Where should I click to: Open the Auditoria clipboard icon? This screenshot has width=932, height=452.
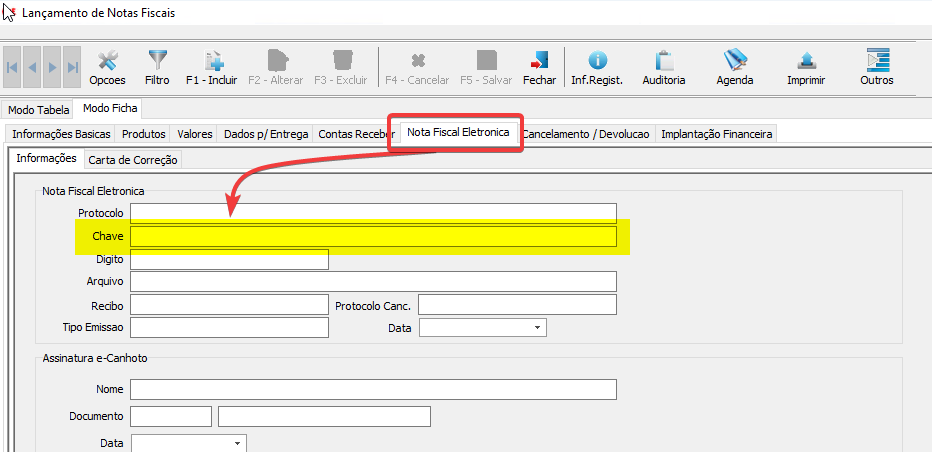(664, 62)
